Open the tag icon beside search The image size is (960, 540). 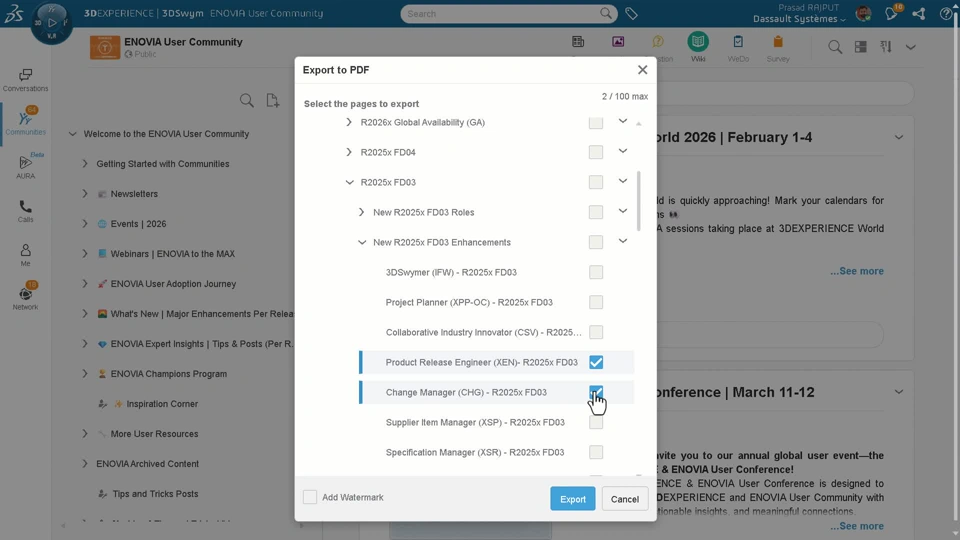[631, 13]
